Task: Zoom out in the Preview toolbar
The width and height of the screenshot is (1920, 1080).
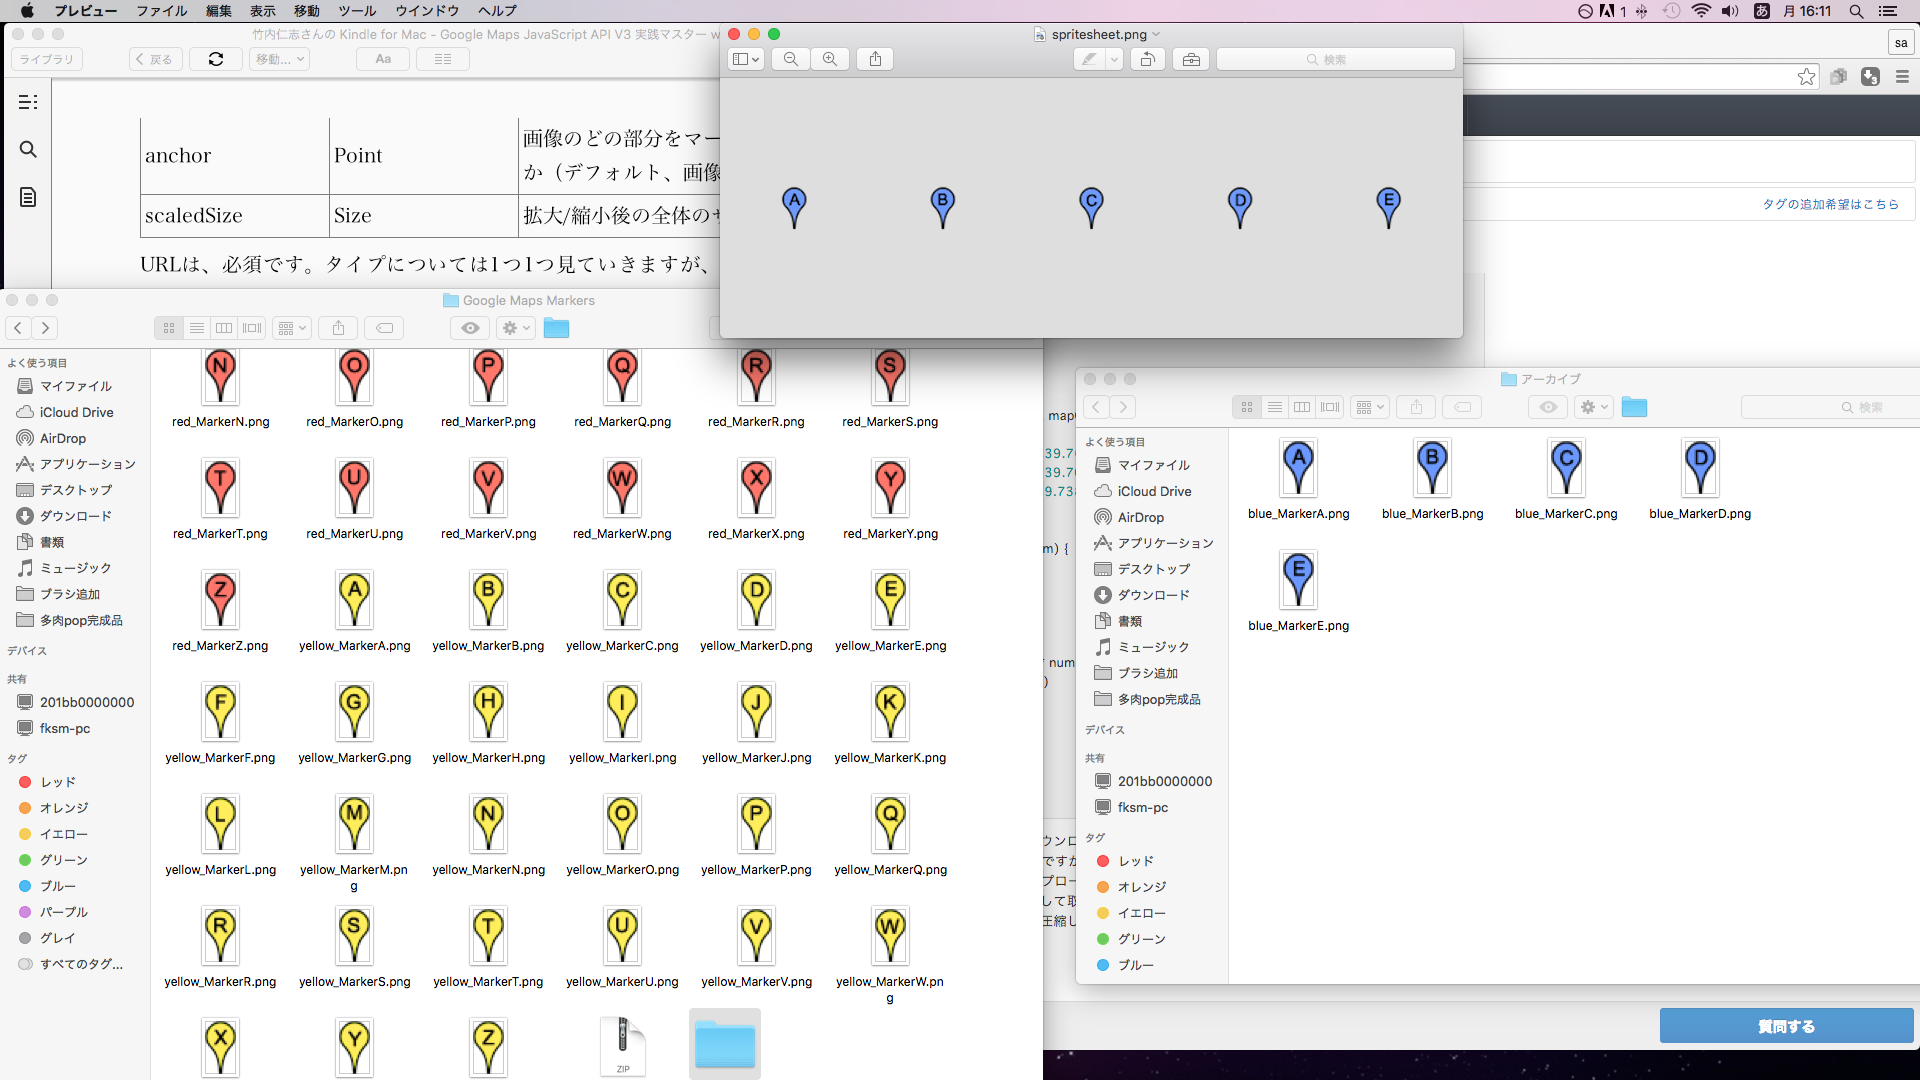Action: (790, 59)
